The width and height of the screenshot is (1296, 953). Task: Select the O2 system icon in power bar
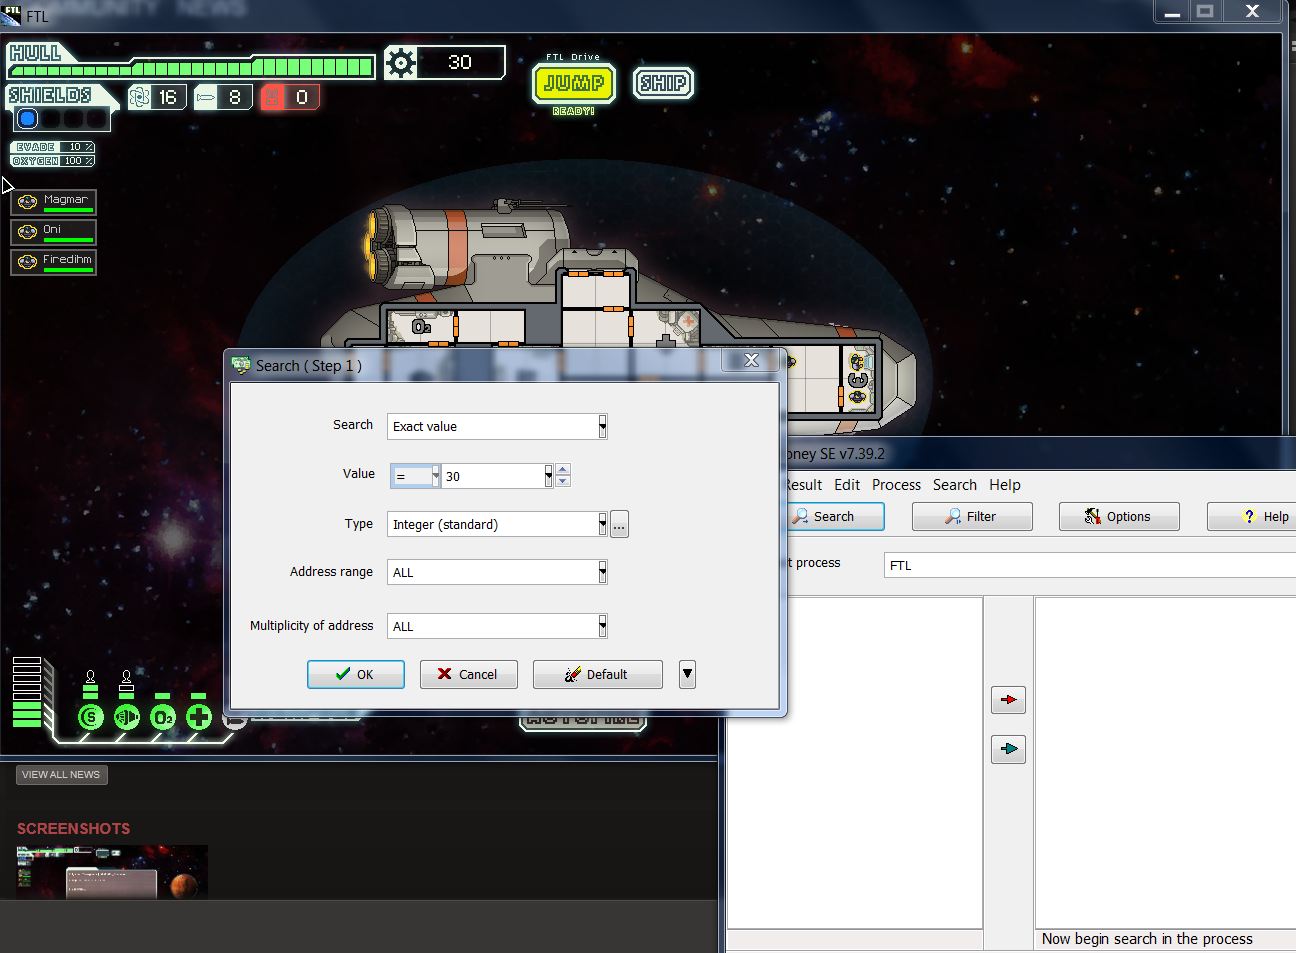[x=163, y=716]
